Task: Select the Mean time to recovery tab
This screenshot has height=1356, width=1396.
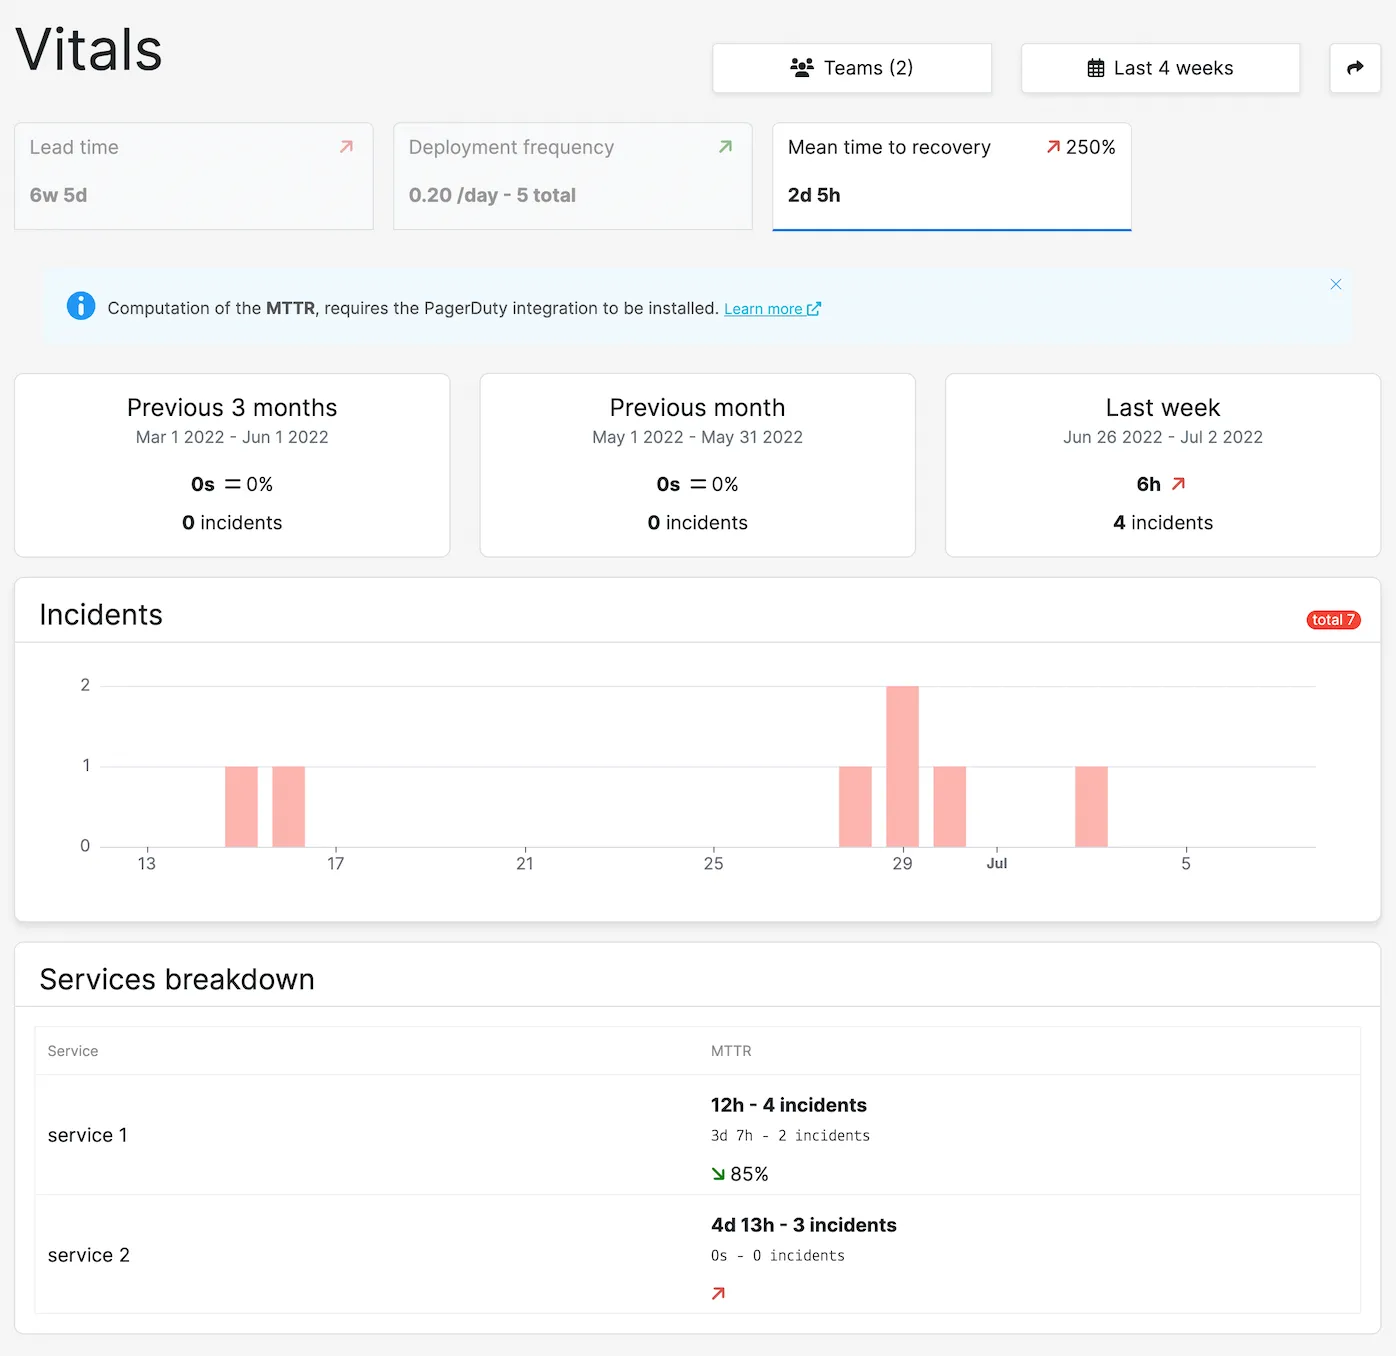Action: (x=952, y=176)
